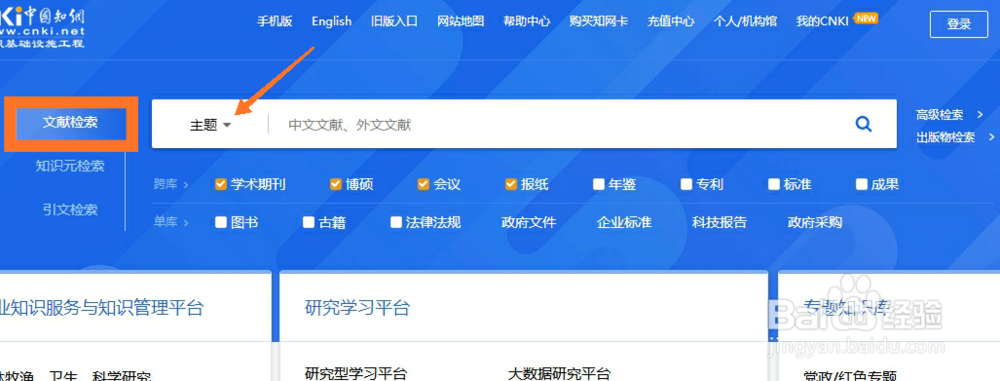The image size is (1000, 381).
Task: Open the 科技报告 link
Action: tap(719, 222)
